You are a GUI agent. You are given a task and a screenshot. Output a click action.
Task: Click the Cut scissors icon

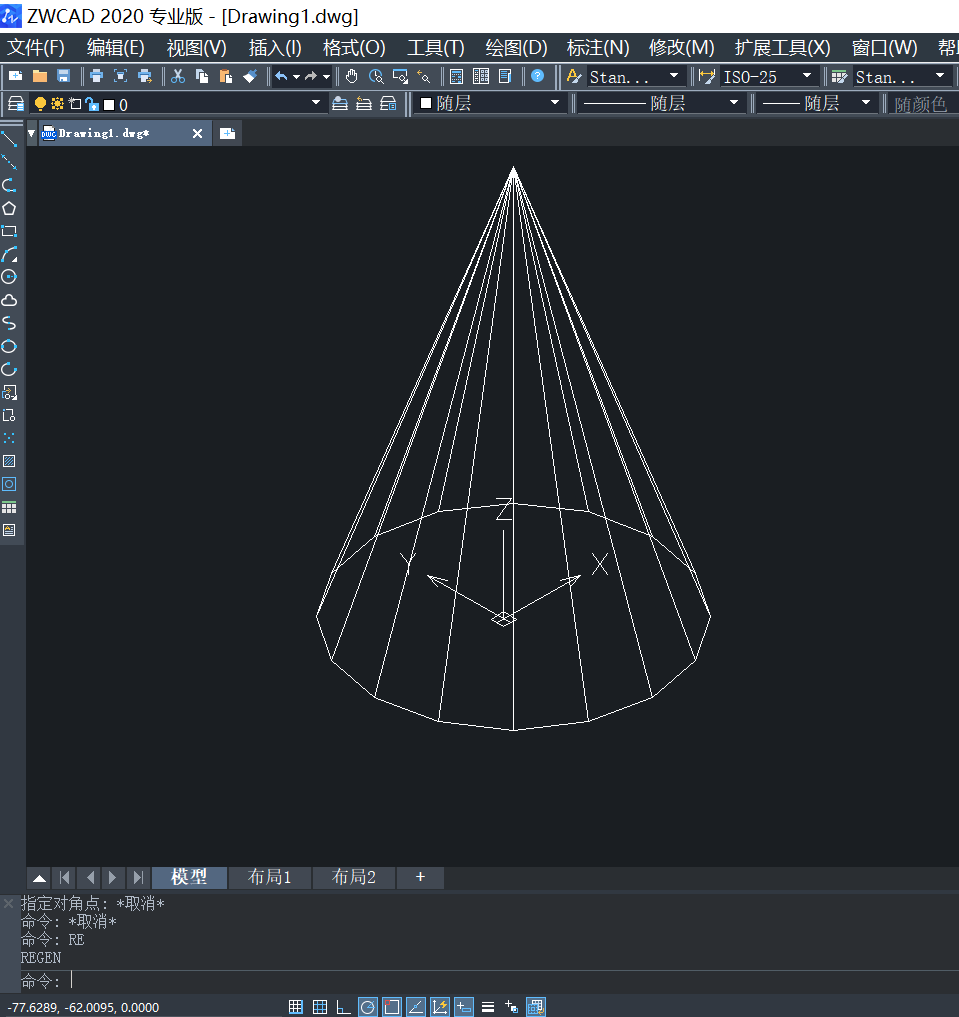click(x=178, y=76)
